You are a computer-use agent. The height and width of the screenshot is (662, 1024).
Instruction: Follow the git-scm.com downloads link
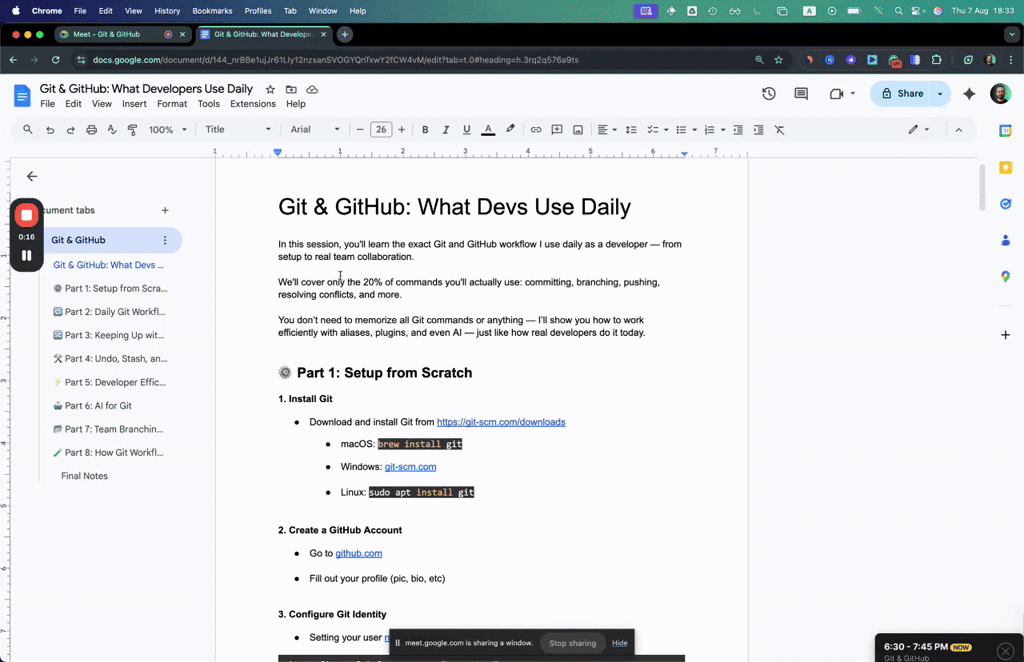[501, 421]
